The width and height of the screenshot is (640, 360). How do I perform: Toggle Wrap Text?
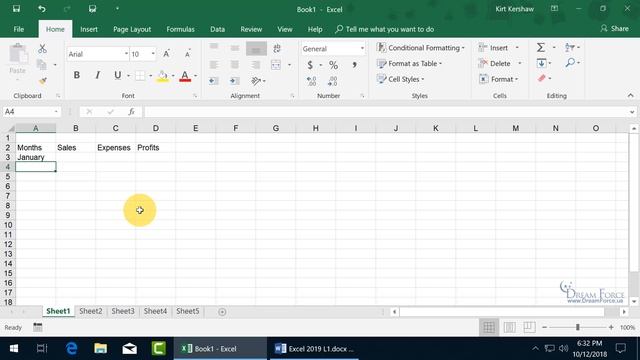pos(277,49)
